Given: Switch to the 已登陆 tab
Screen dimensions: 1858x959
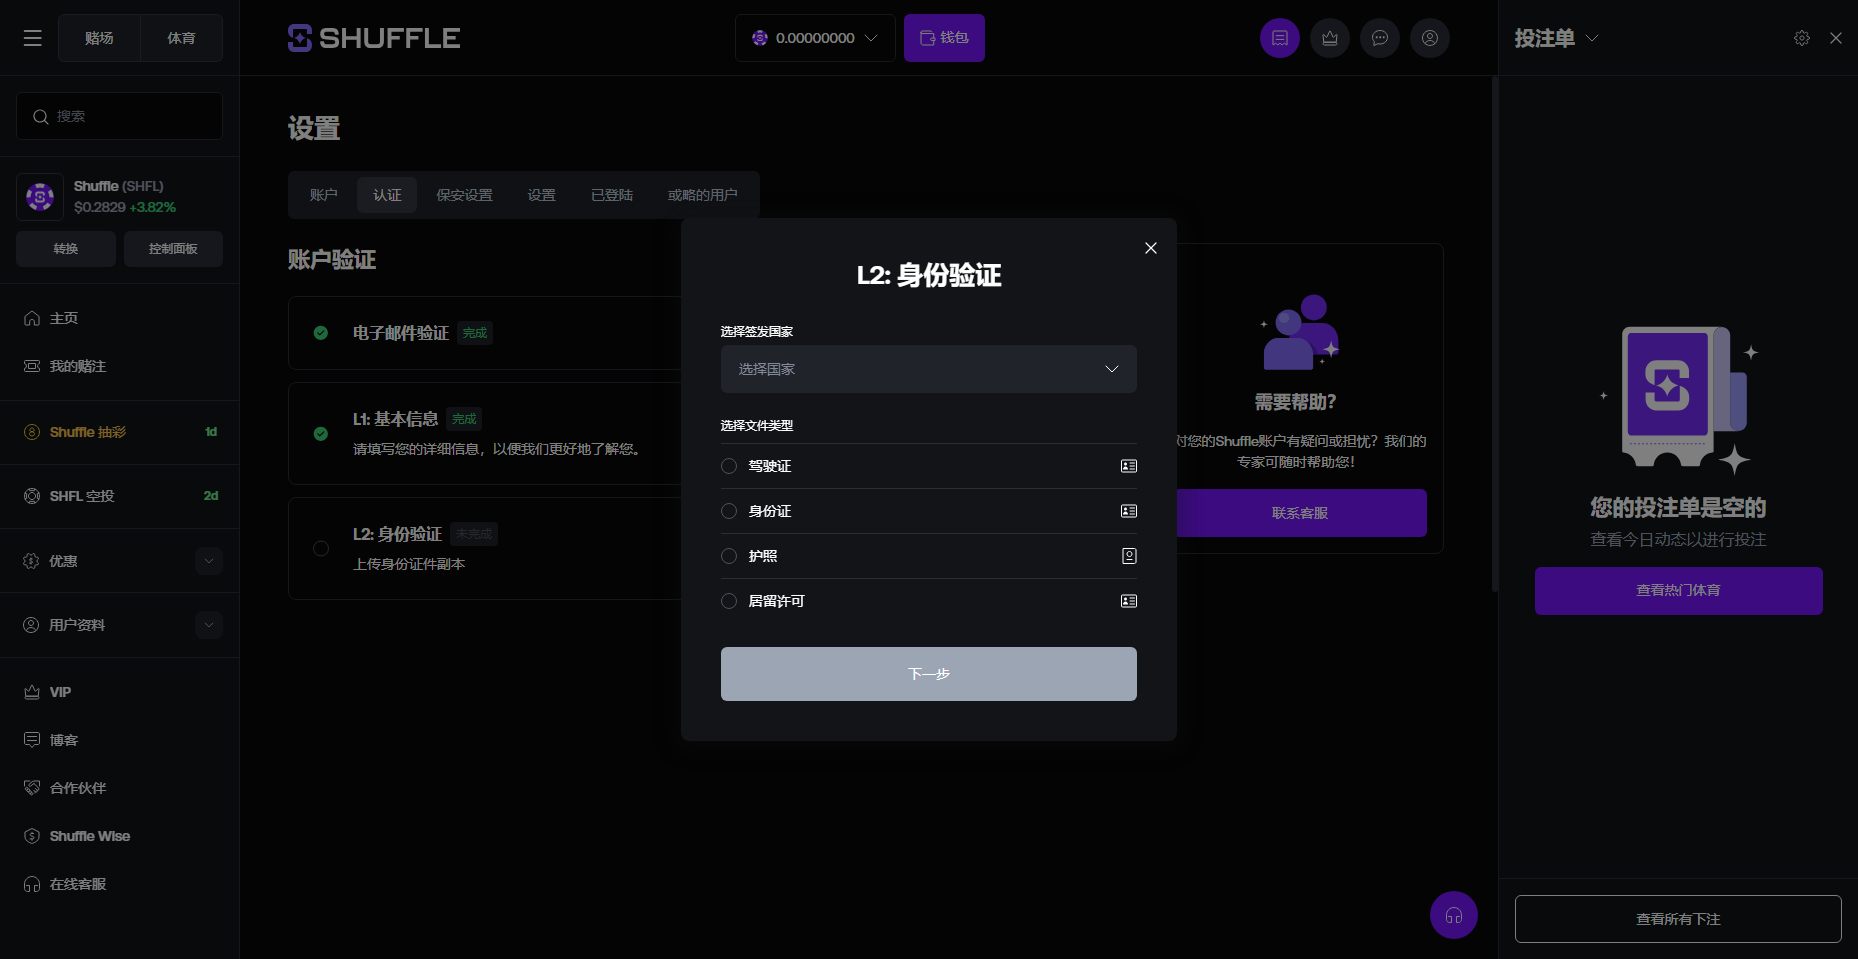Looking at the screenshot, I should [x=612, y=195].
